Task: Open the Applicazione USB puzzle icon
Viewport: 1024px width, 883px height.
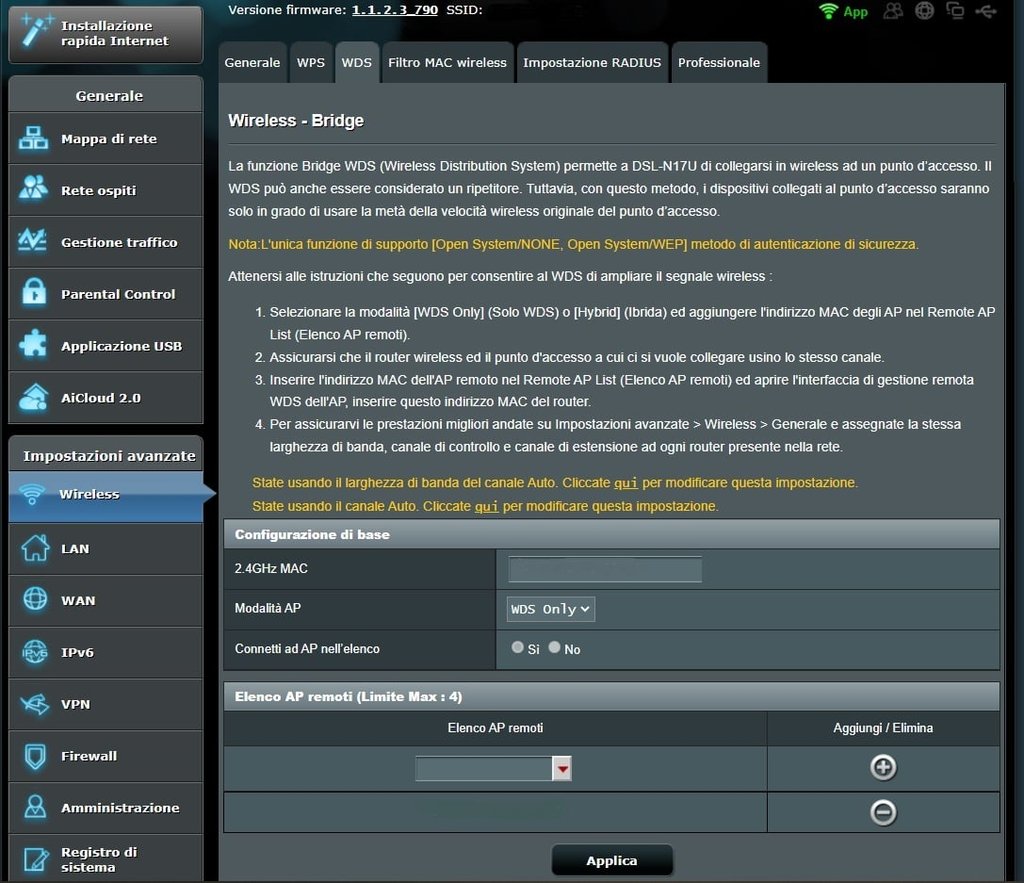Action: (x=33, y=344)
